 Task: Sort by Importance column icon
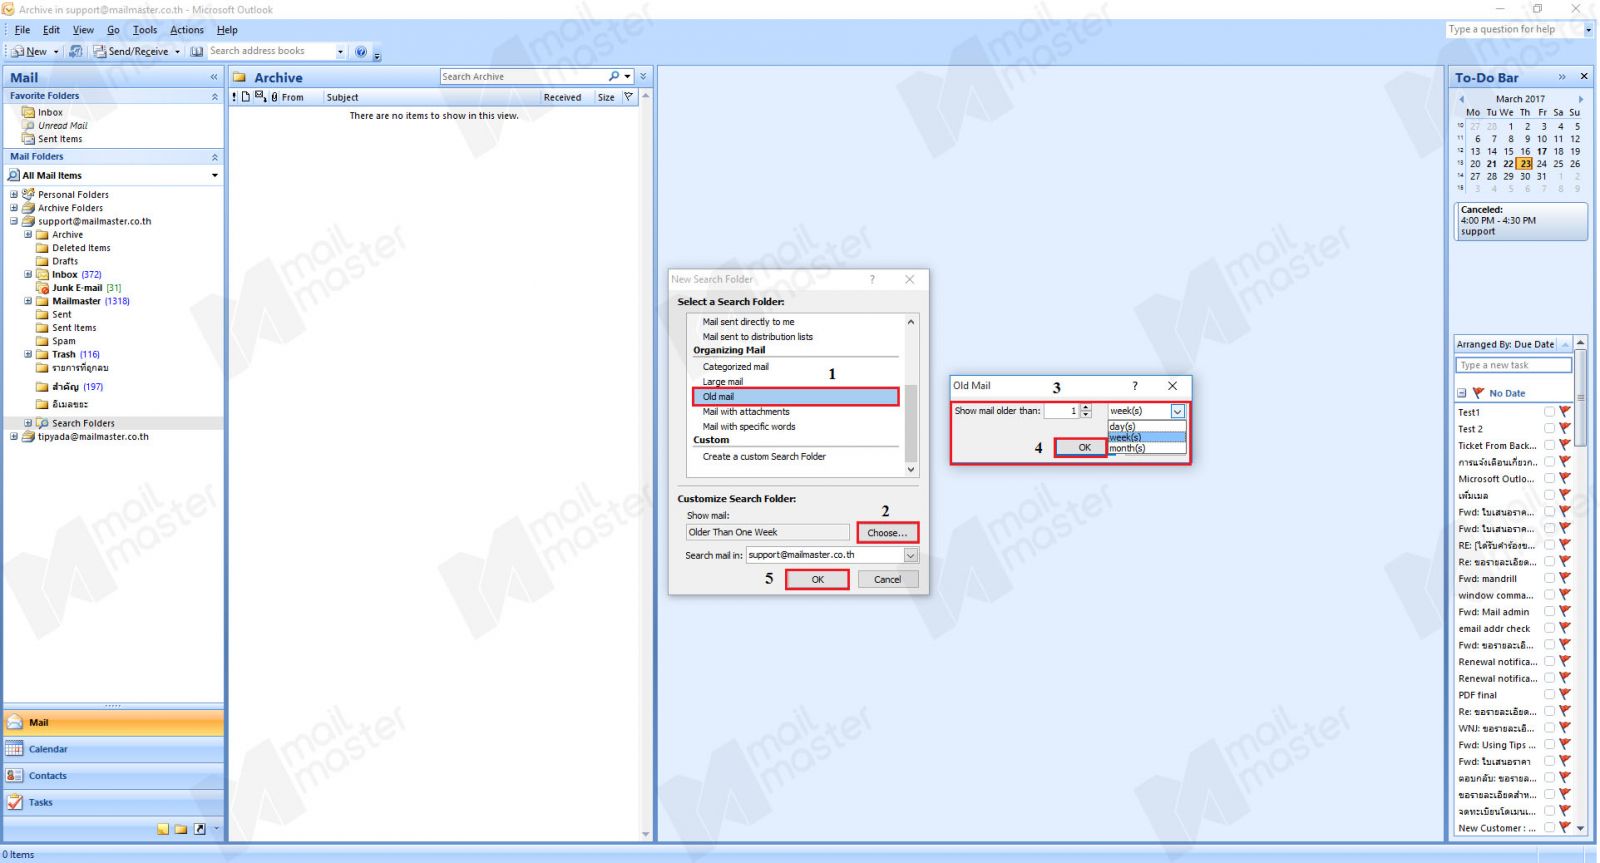click(x=234, y=97)
